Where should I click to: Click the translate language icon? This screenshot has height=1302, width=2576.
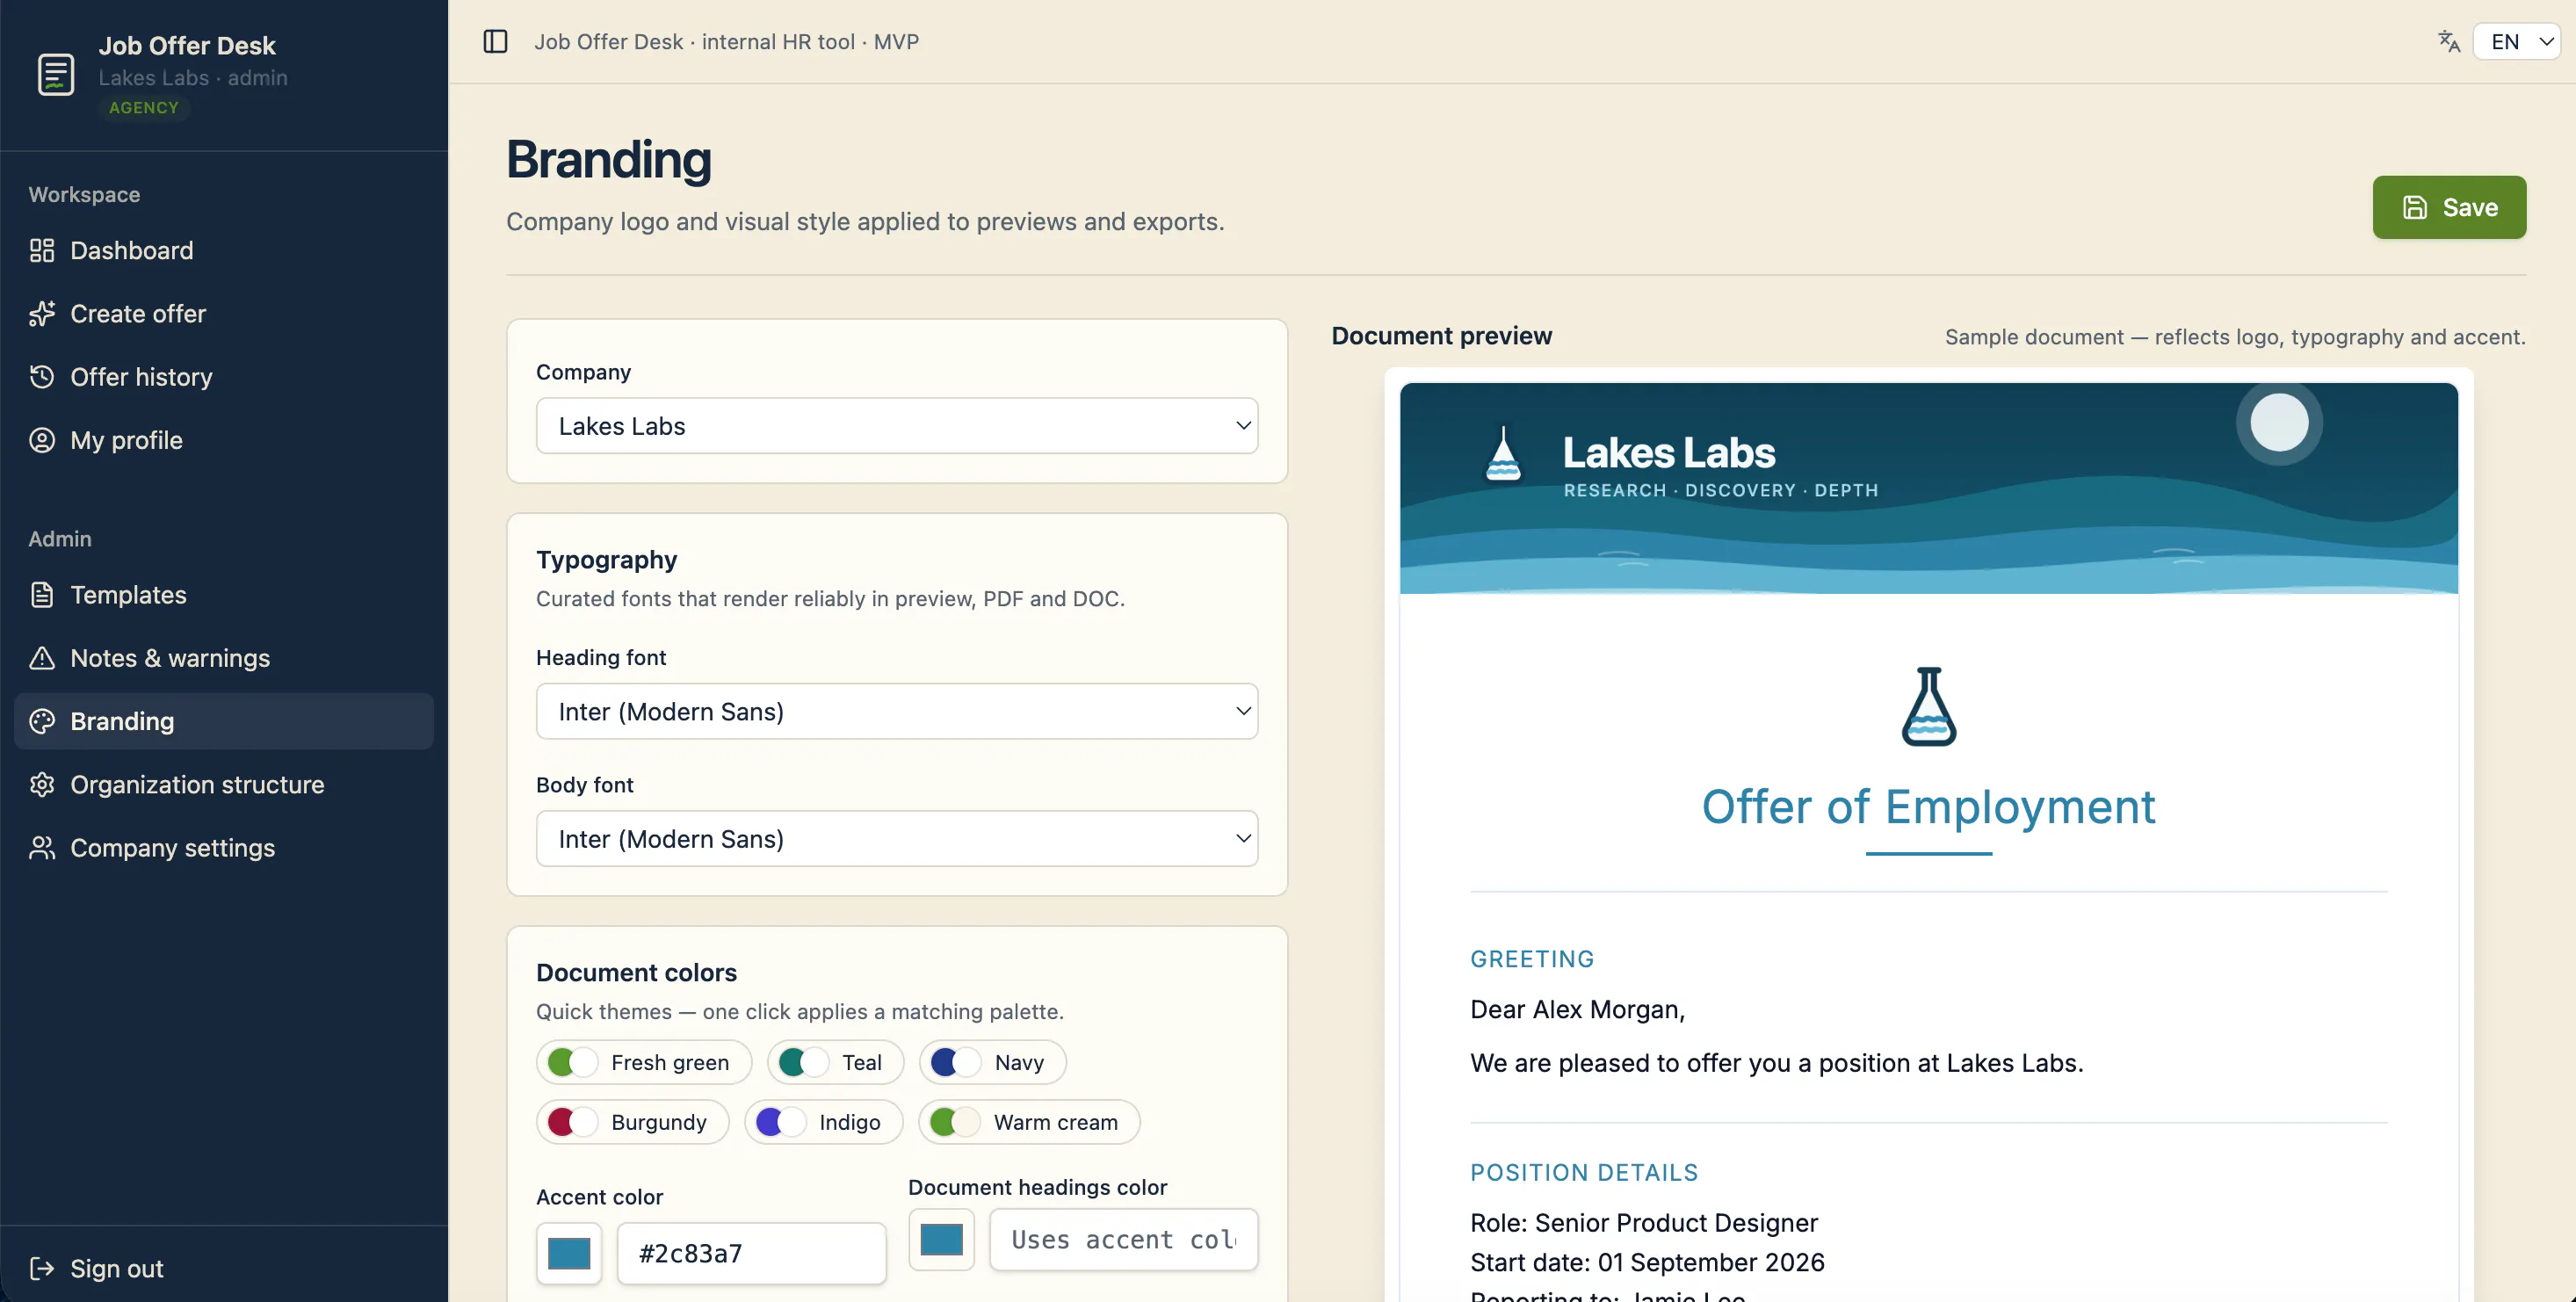click(2448, 41)
